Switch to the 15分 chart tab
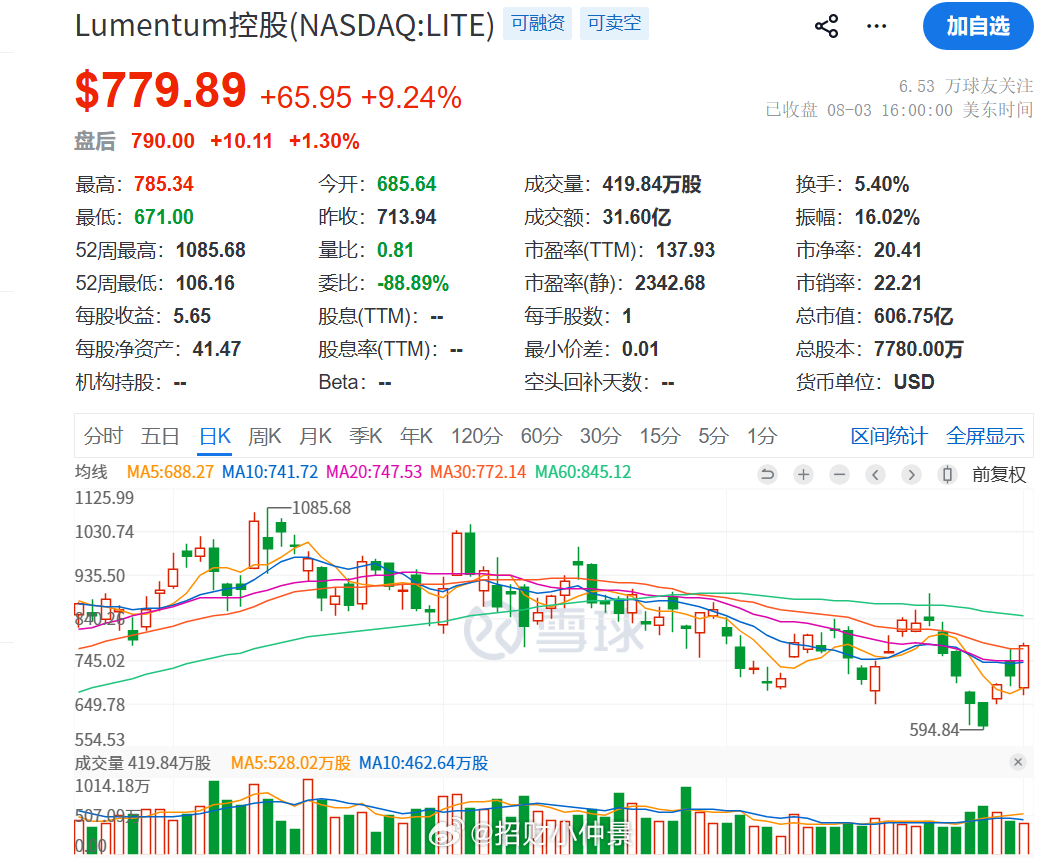 pyautogui.click(x=660, y=436)
